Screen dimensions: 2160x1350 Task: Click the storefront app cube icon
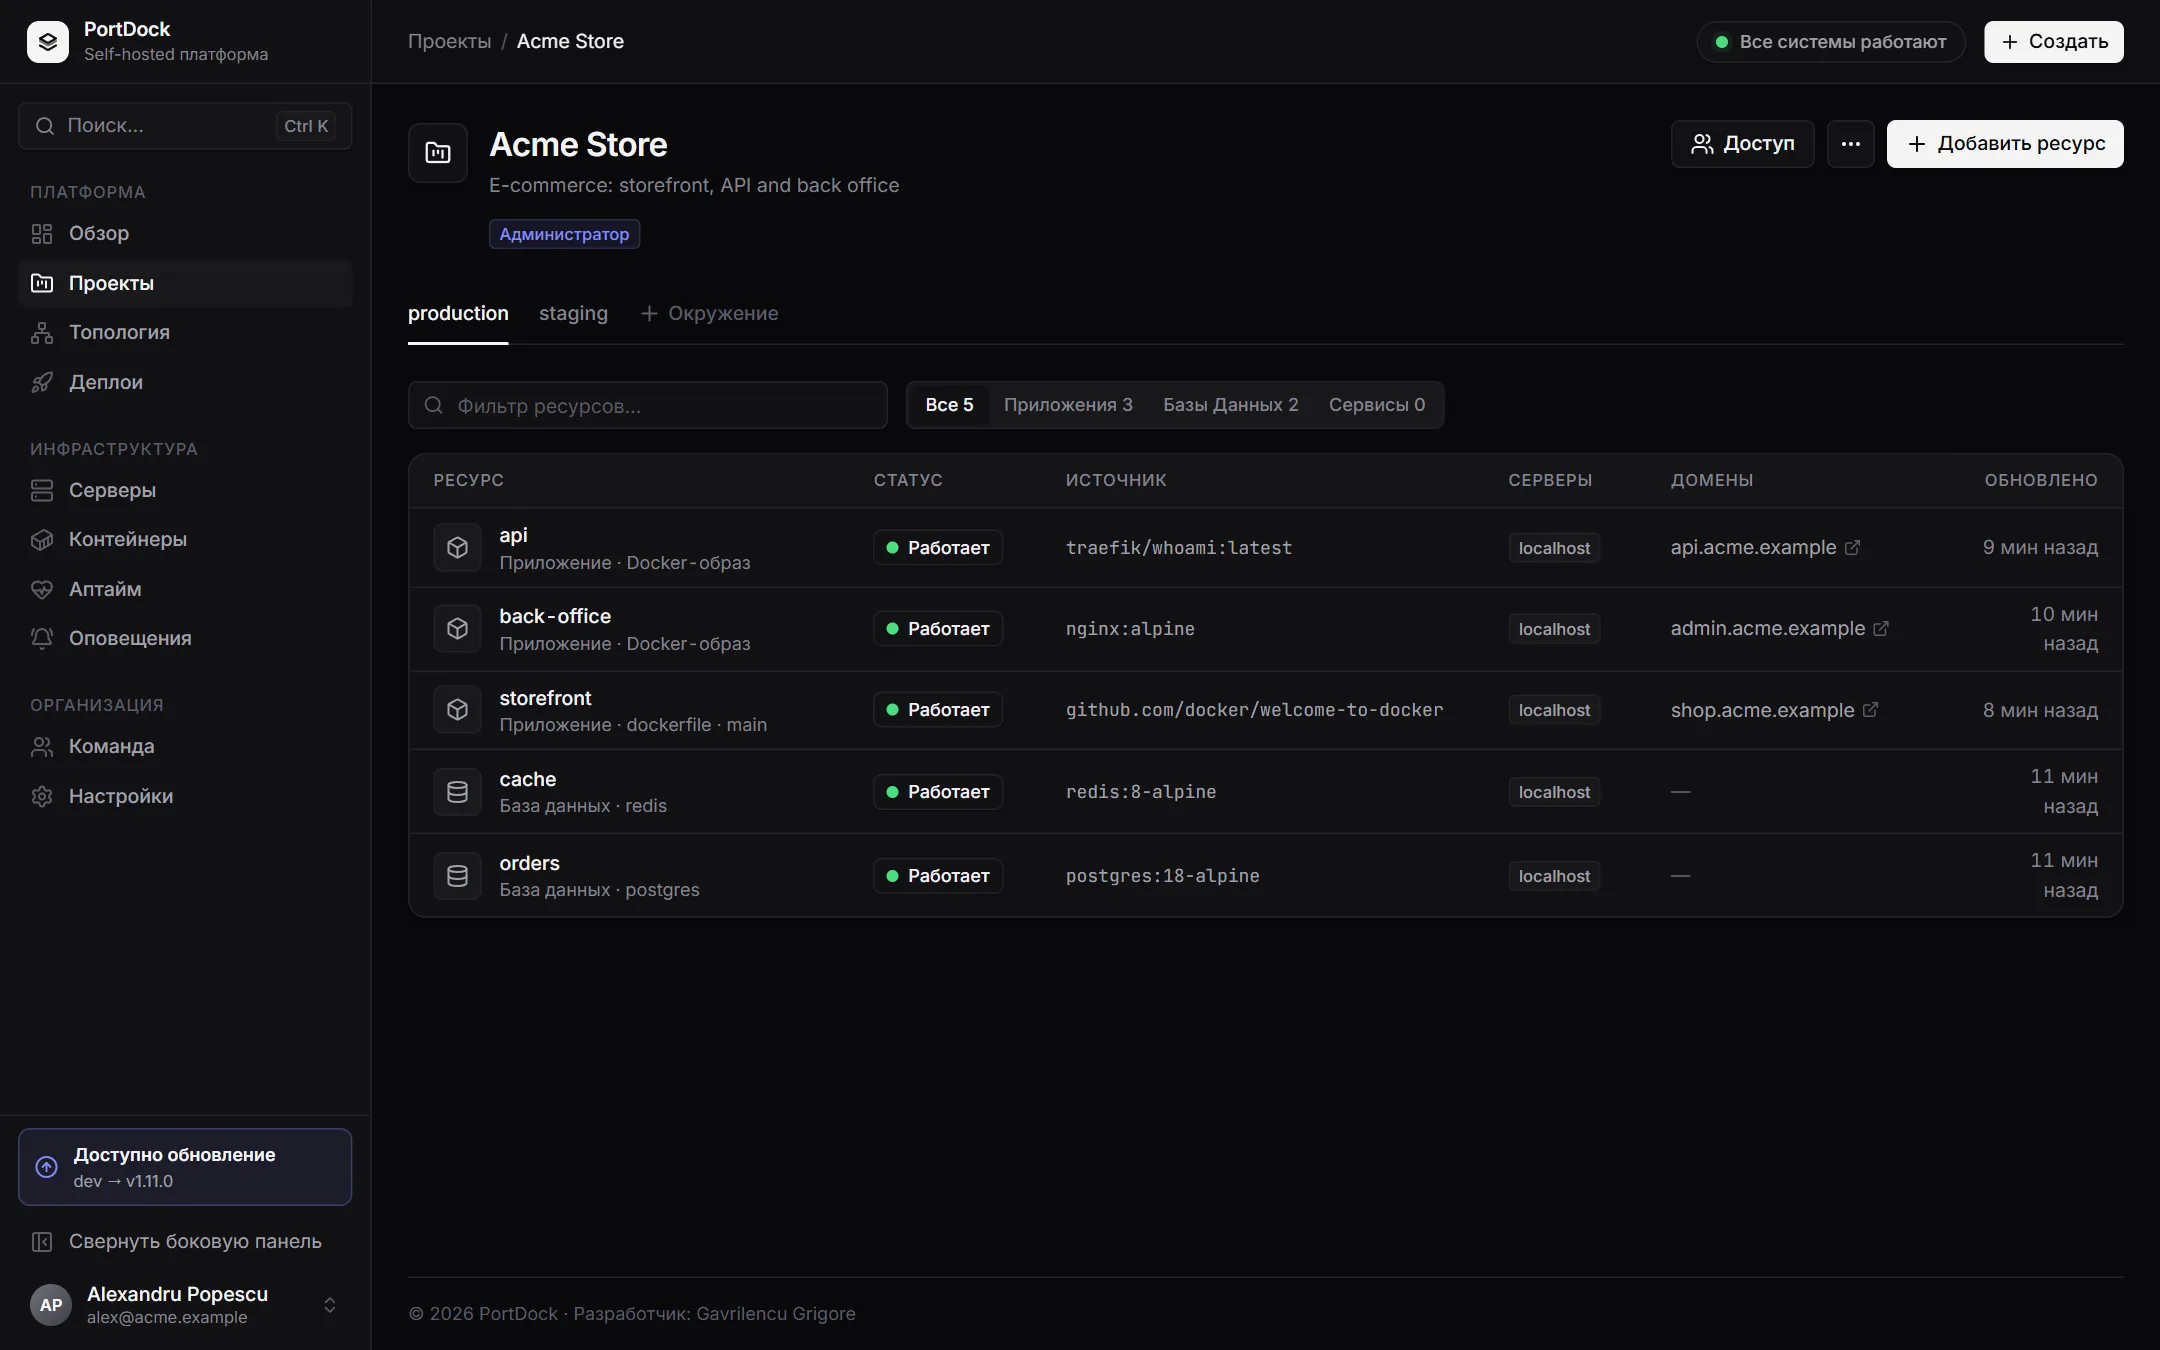pyautogui.click(x=457, y=710)
